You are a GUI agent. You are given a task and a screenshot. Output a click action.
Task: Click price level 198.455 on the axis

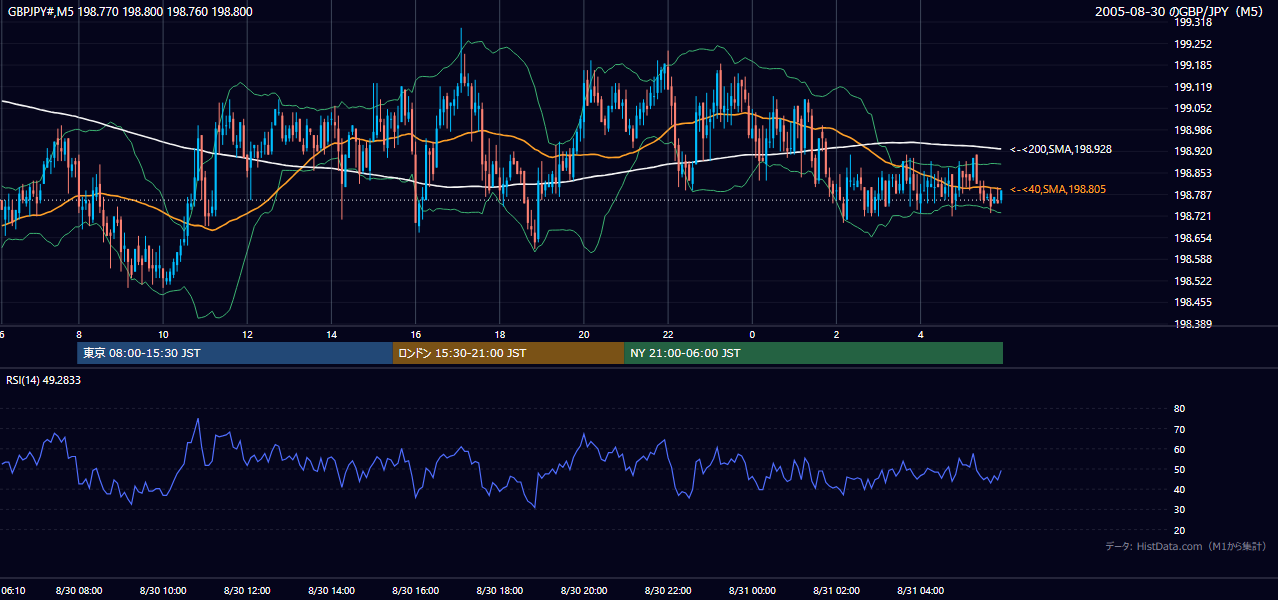tap(1194, 302)
